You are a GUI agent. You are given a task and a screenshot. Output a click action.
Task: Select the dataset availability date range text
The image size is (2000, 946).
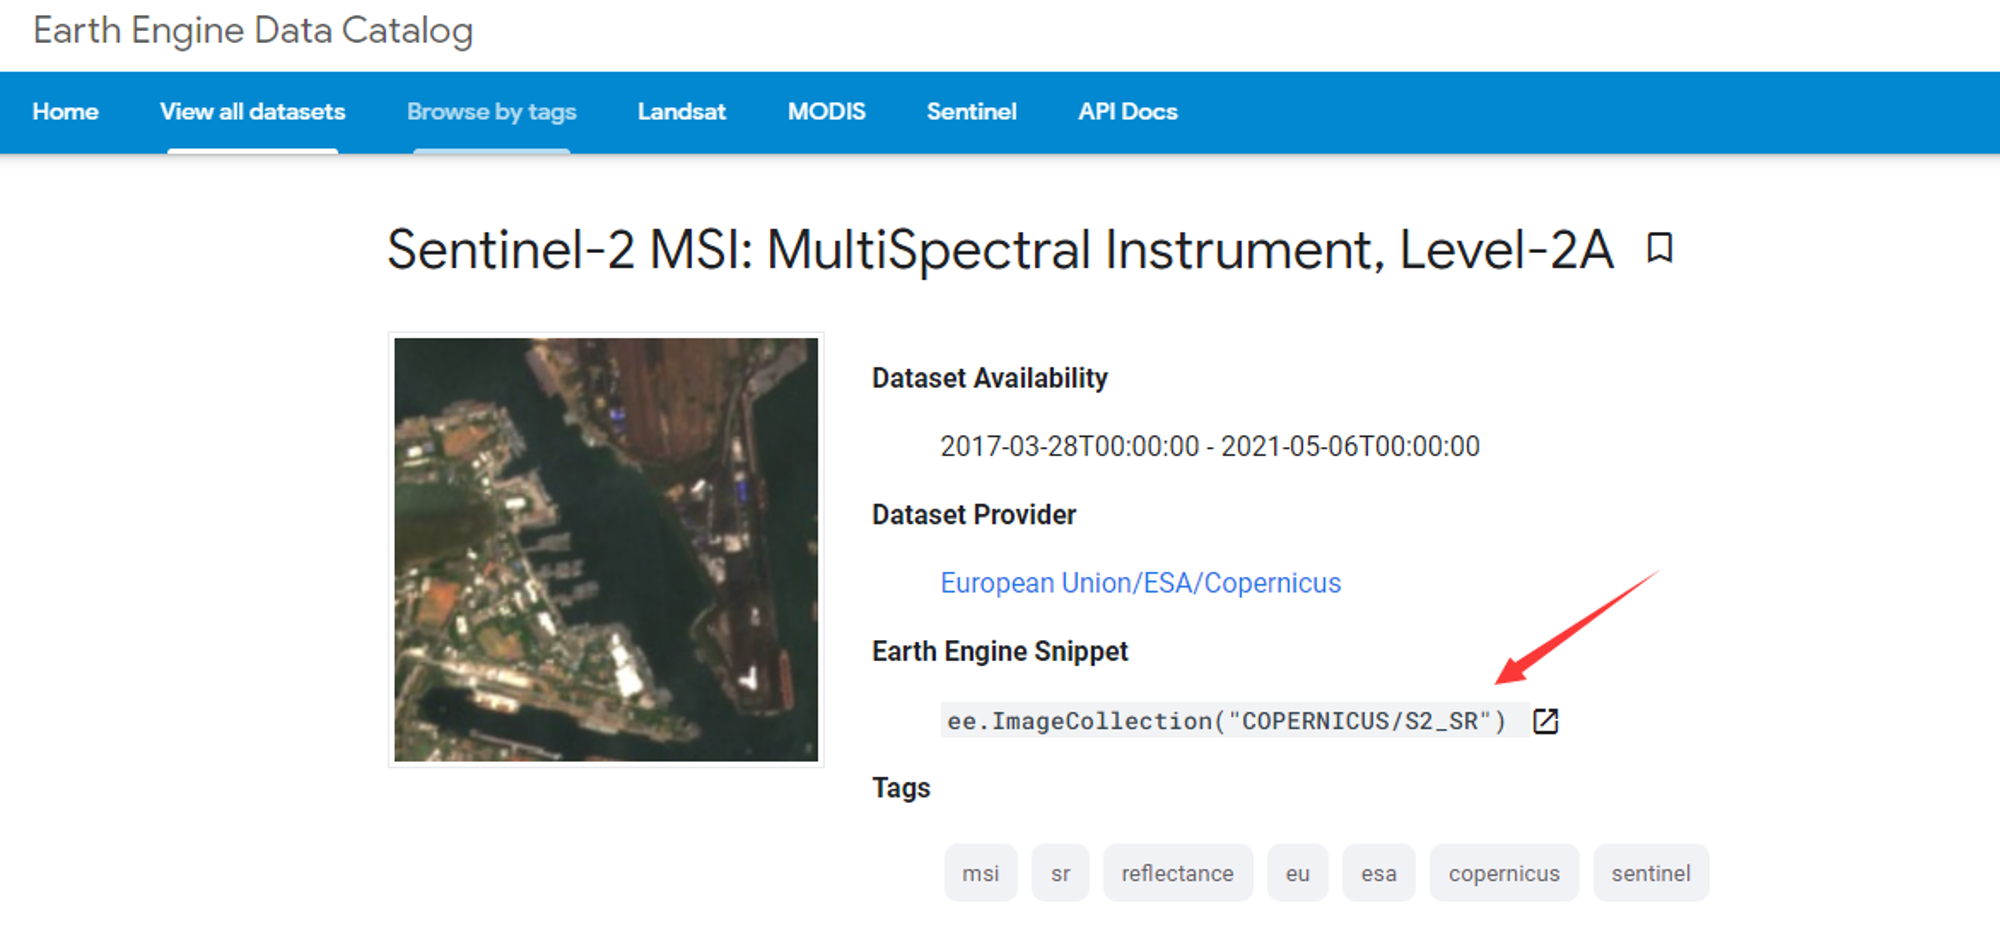point(1209,446)
